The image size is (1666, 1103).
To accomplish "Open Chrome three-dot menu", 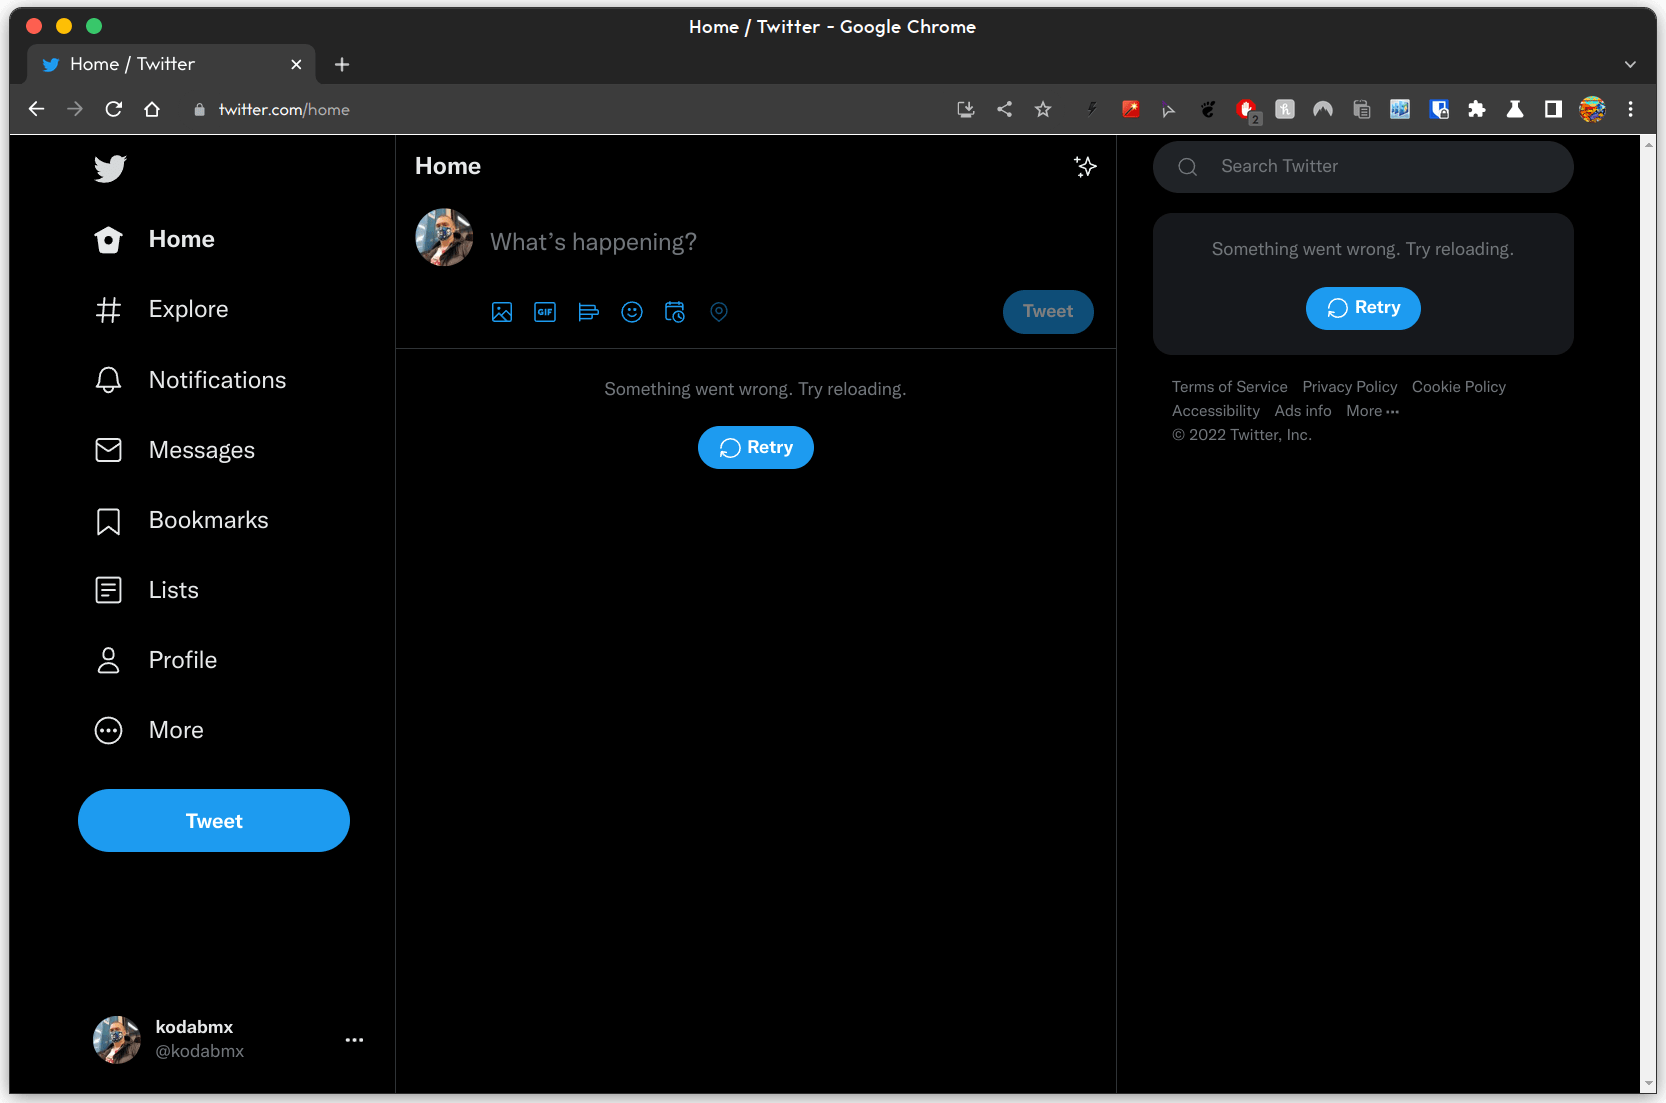I will click(x=1630, y=109).
